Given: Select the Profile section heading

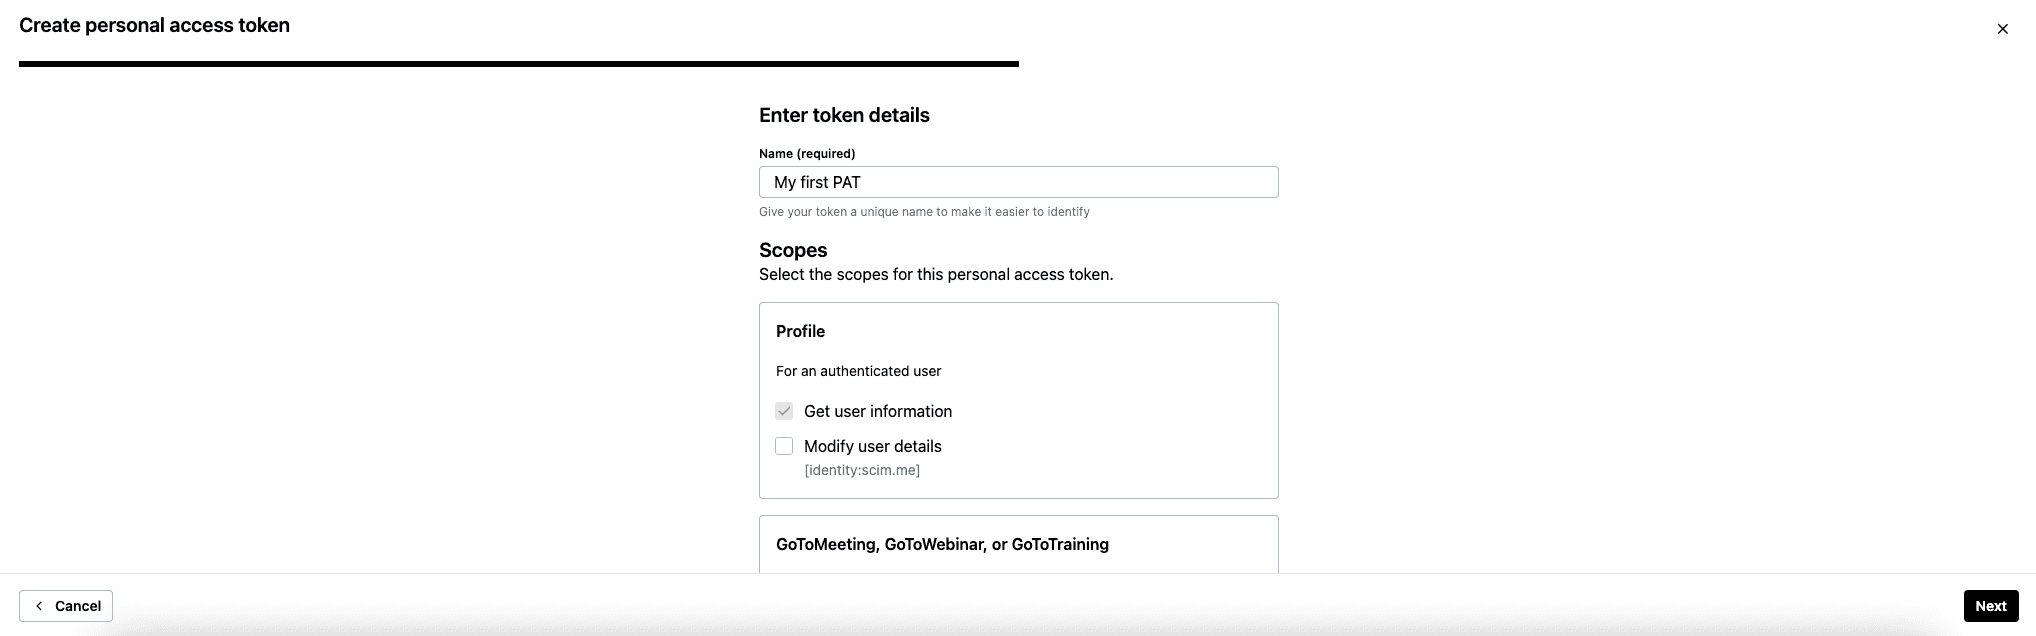Looking at the screenshot, I should pyautogui.click(x=800, y=331).
